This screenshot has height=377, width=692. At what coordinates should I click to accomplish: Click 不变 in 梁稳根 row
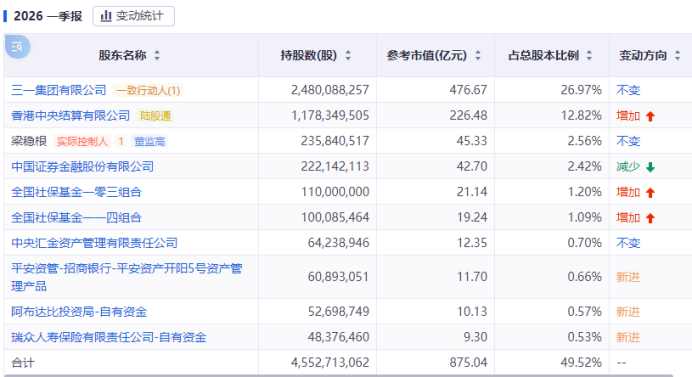tap(628, 141)
